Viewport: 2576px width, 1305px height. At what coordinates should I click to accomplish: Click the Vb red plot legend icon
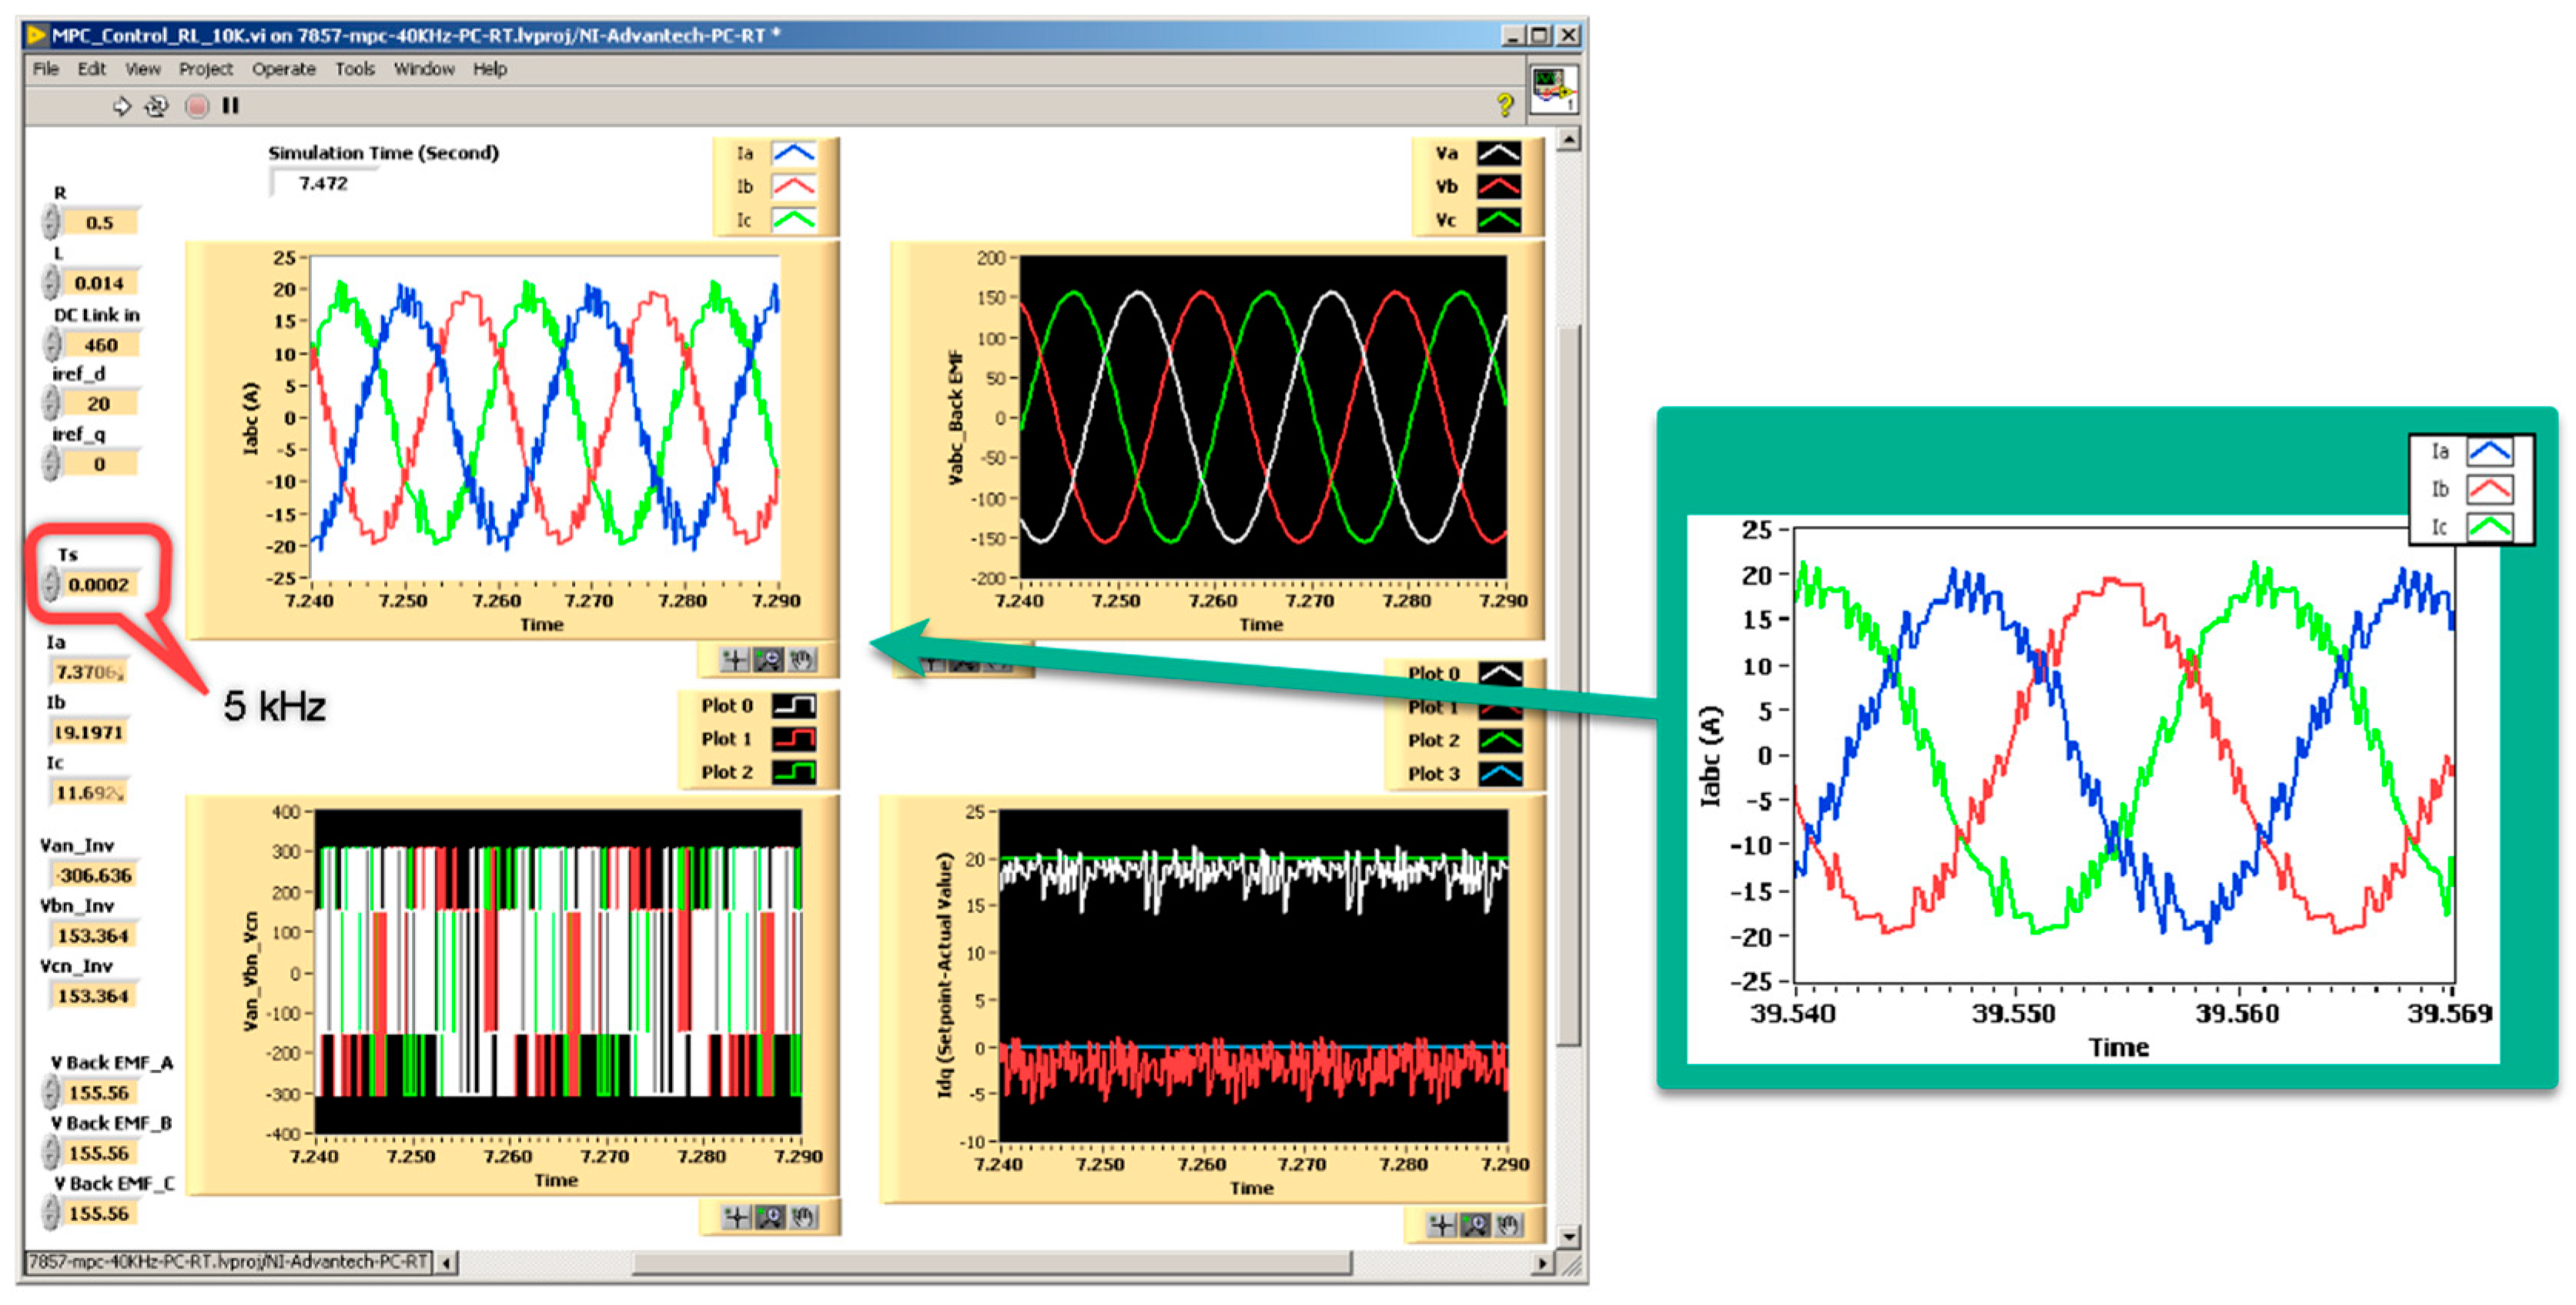(x=1499, y=186)
